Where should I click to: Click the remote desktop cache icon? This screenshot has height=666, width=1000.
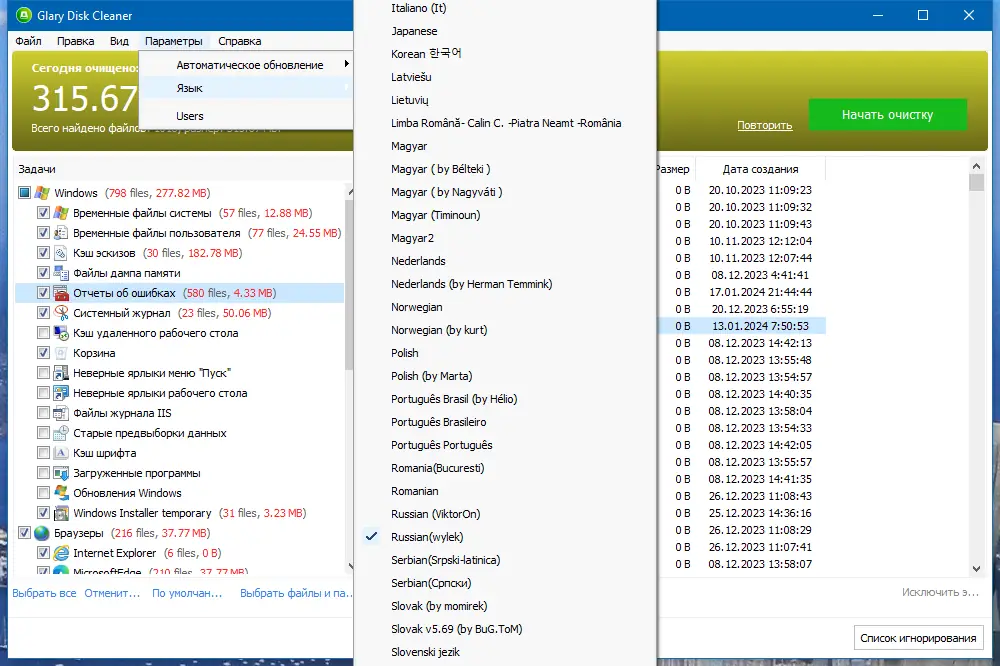tap(61, 333)
